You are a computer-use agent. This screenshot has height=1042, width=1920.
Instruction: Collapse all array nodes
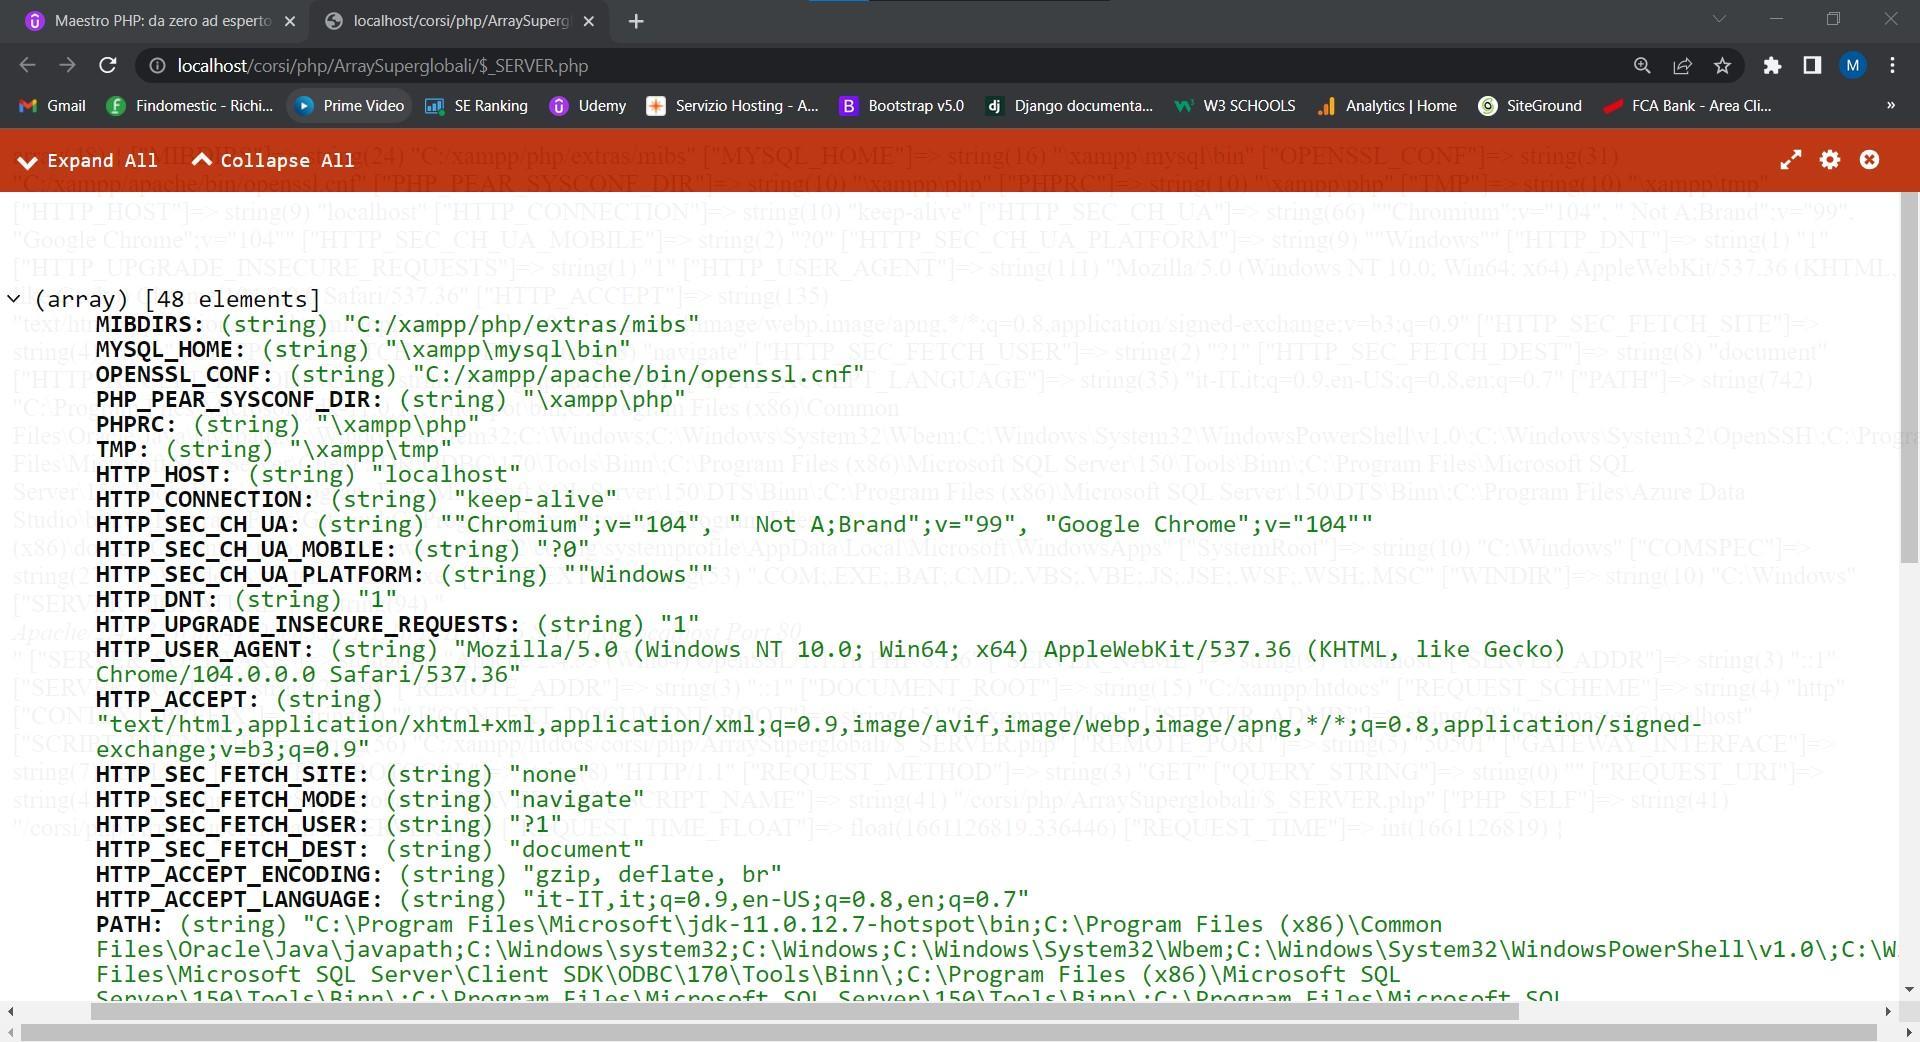pyautogui.click(x=273, y=160)
